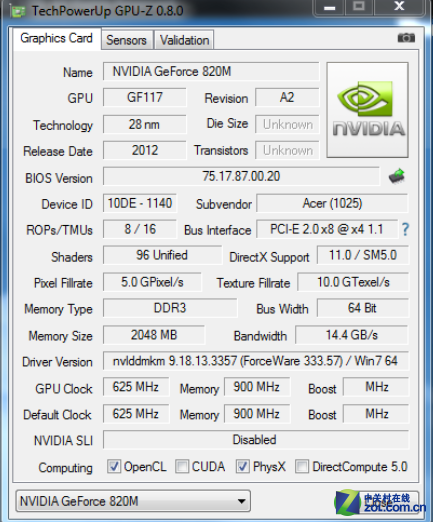
Task: Click the Bus Interface question mark
Action: [405, 229]
